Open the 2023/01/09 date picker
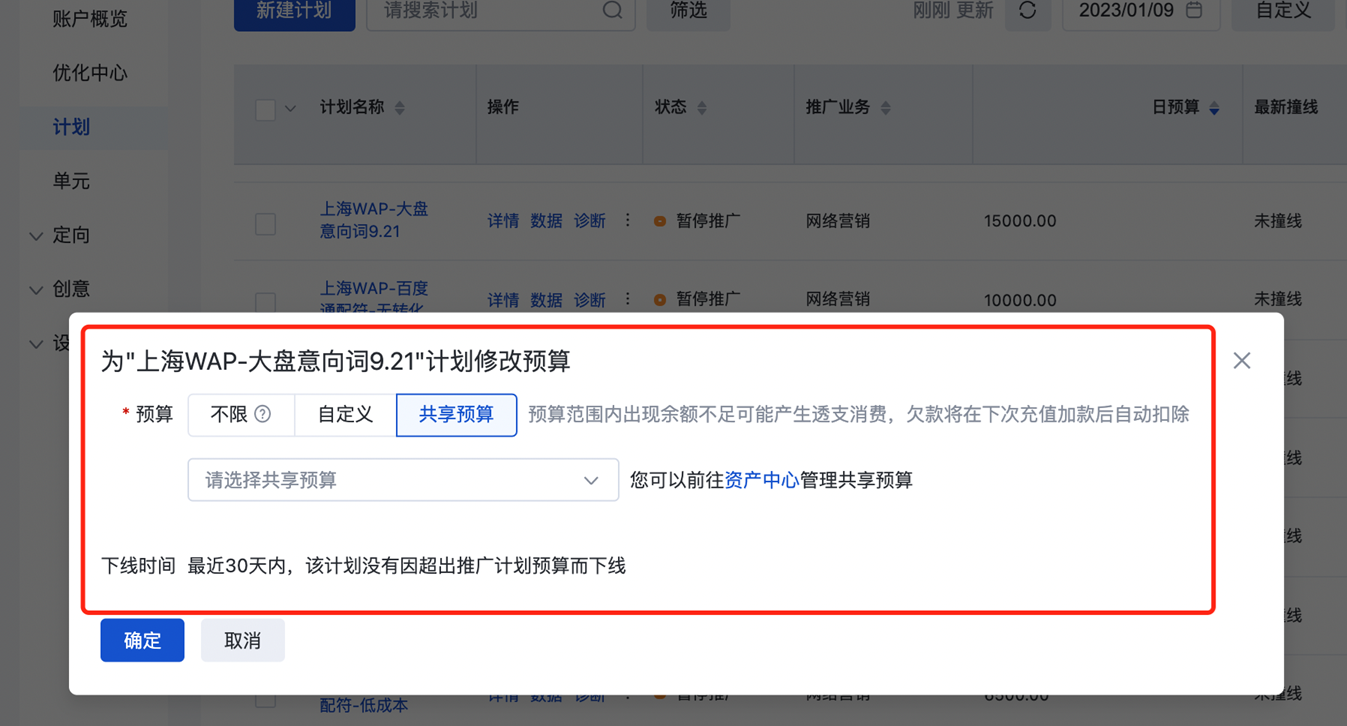This screenshot has width=1347, height=726. coord(1140,11)
